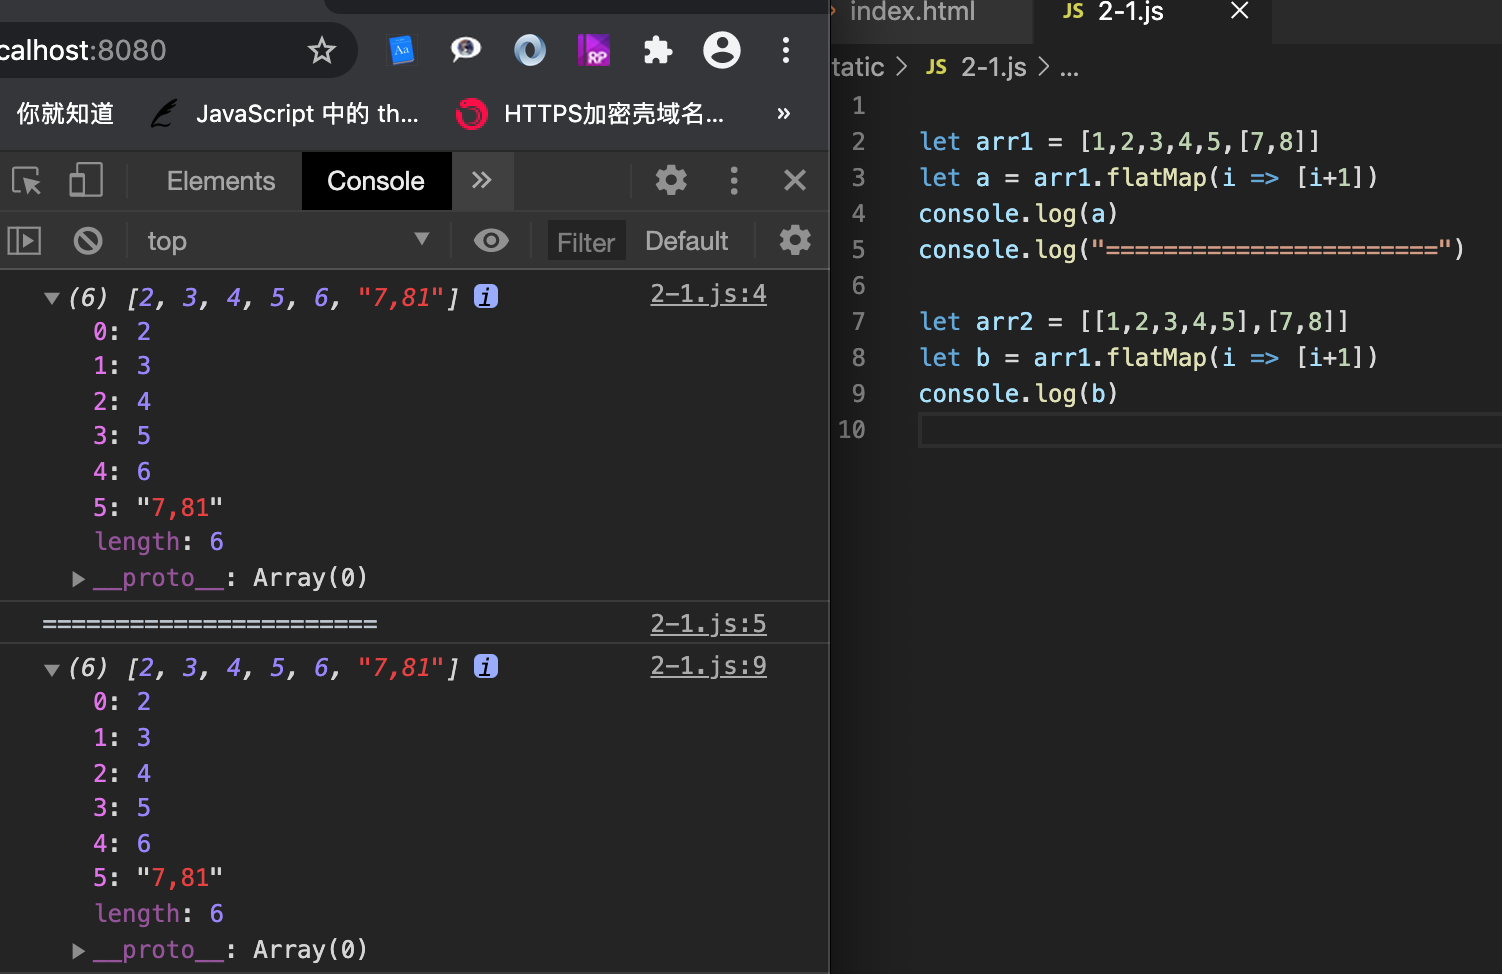
Task: Expand __proto__ of the first array
Action: 78,578
